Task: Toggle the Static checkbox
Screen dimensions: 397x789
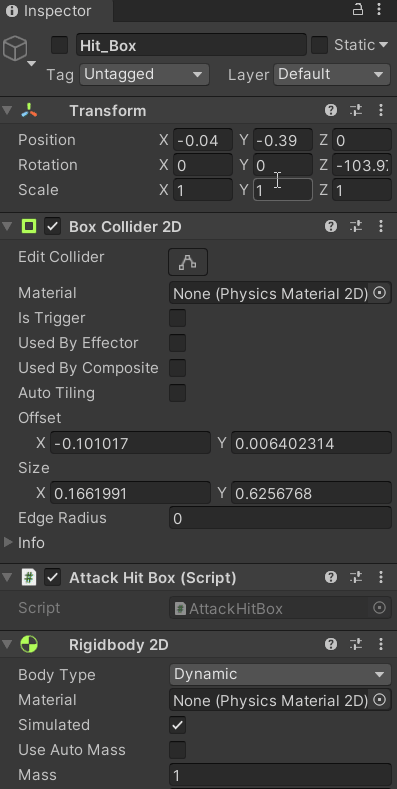Action: pos(319,45)
